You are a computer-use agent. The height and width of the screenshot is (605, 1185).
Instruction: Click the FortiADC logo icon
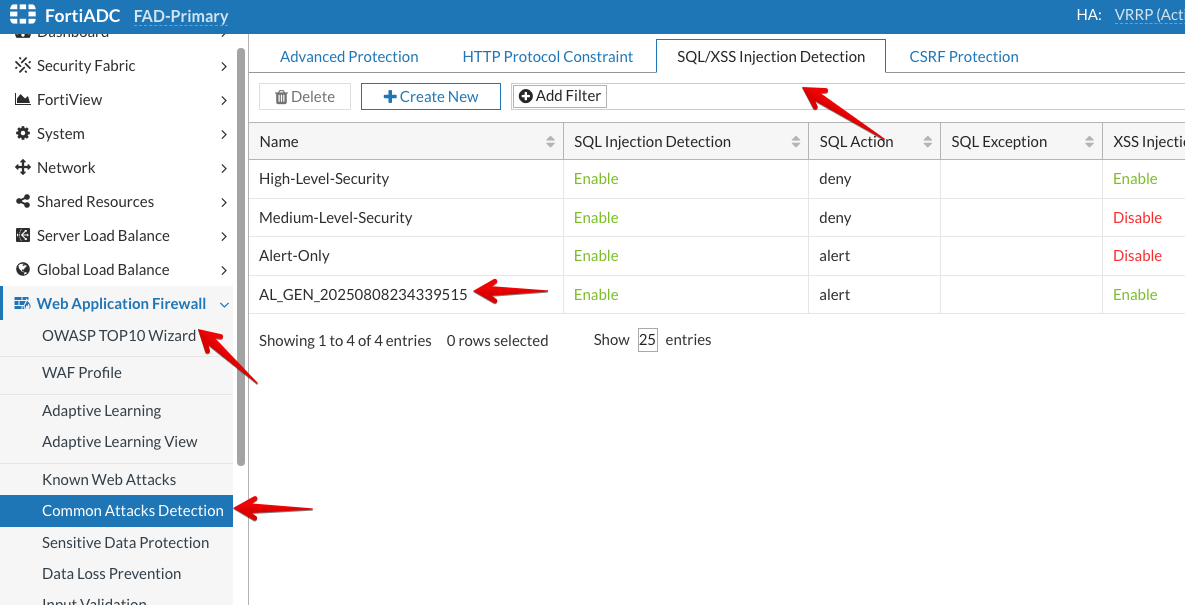point(22,15)
